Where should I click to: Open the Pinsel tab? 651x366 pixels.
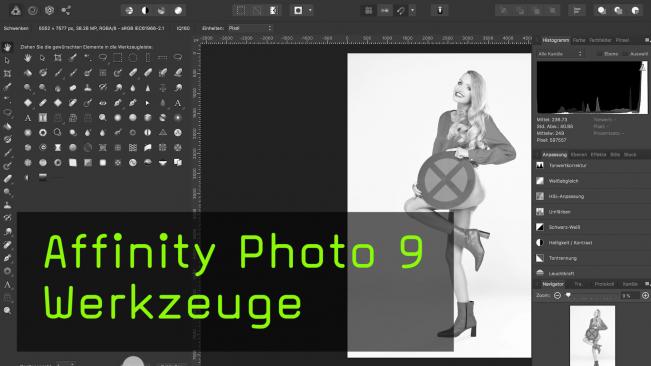point(622,40)
